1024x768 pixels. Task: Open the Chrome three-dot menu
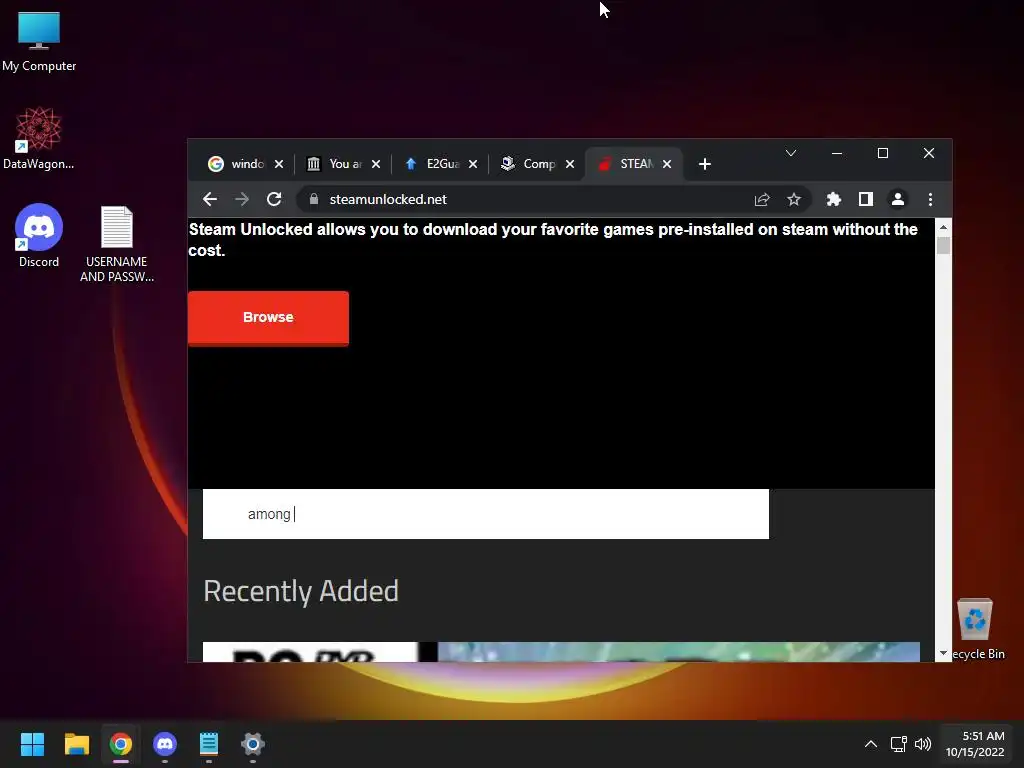pyautogui.click(x=930, y=199)
